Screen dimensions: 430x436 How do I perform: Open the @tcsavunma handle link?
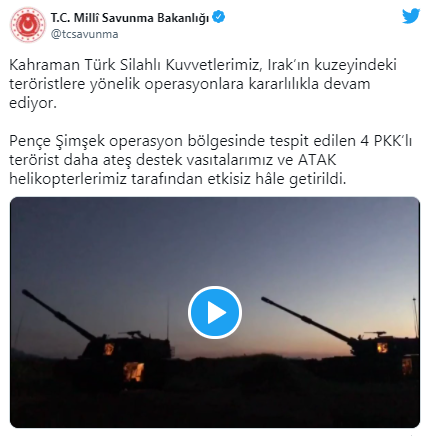[x=84, y=34]
